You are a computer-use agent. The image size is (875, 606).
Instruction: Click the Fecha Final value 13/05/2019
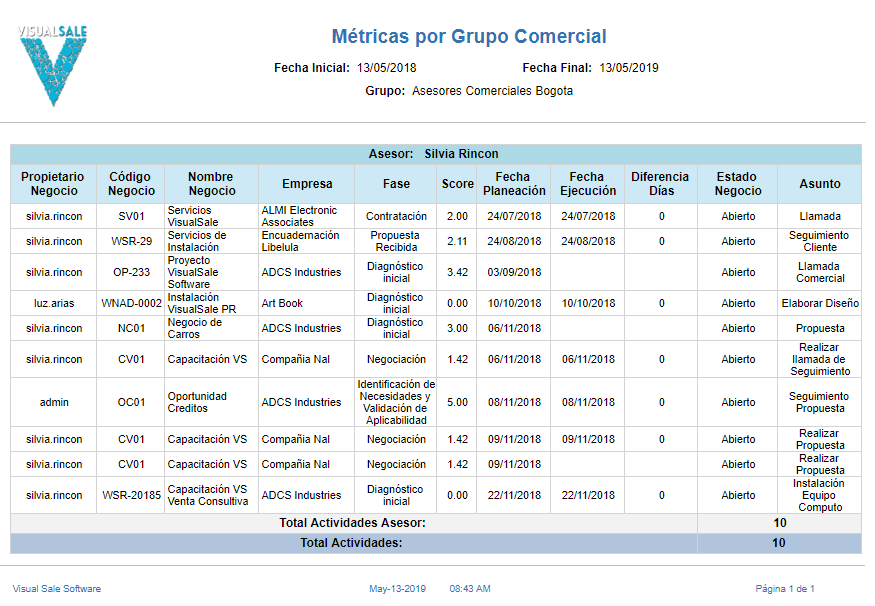(629, 68)
